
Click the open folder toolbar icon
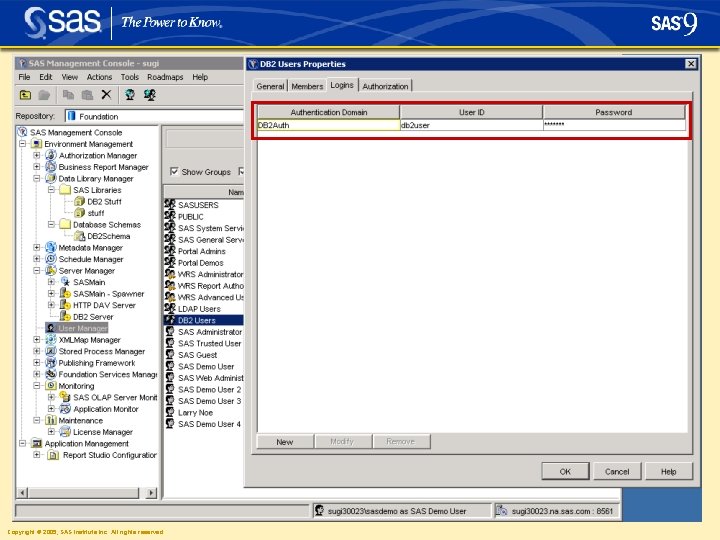coord(44,95)
